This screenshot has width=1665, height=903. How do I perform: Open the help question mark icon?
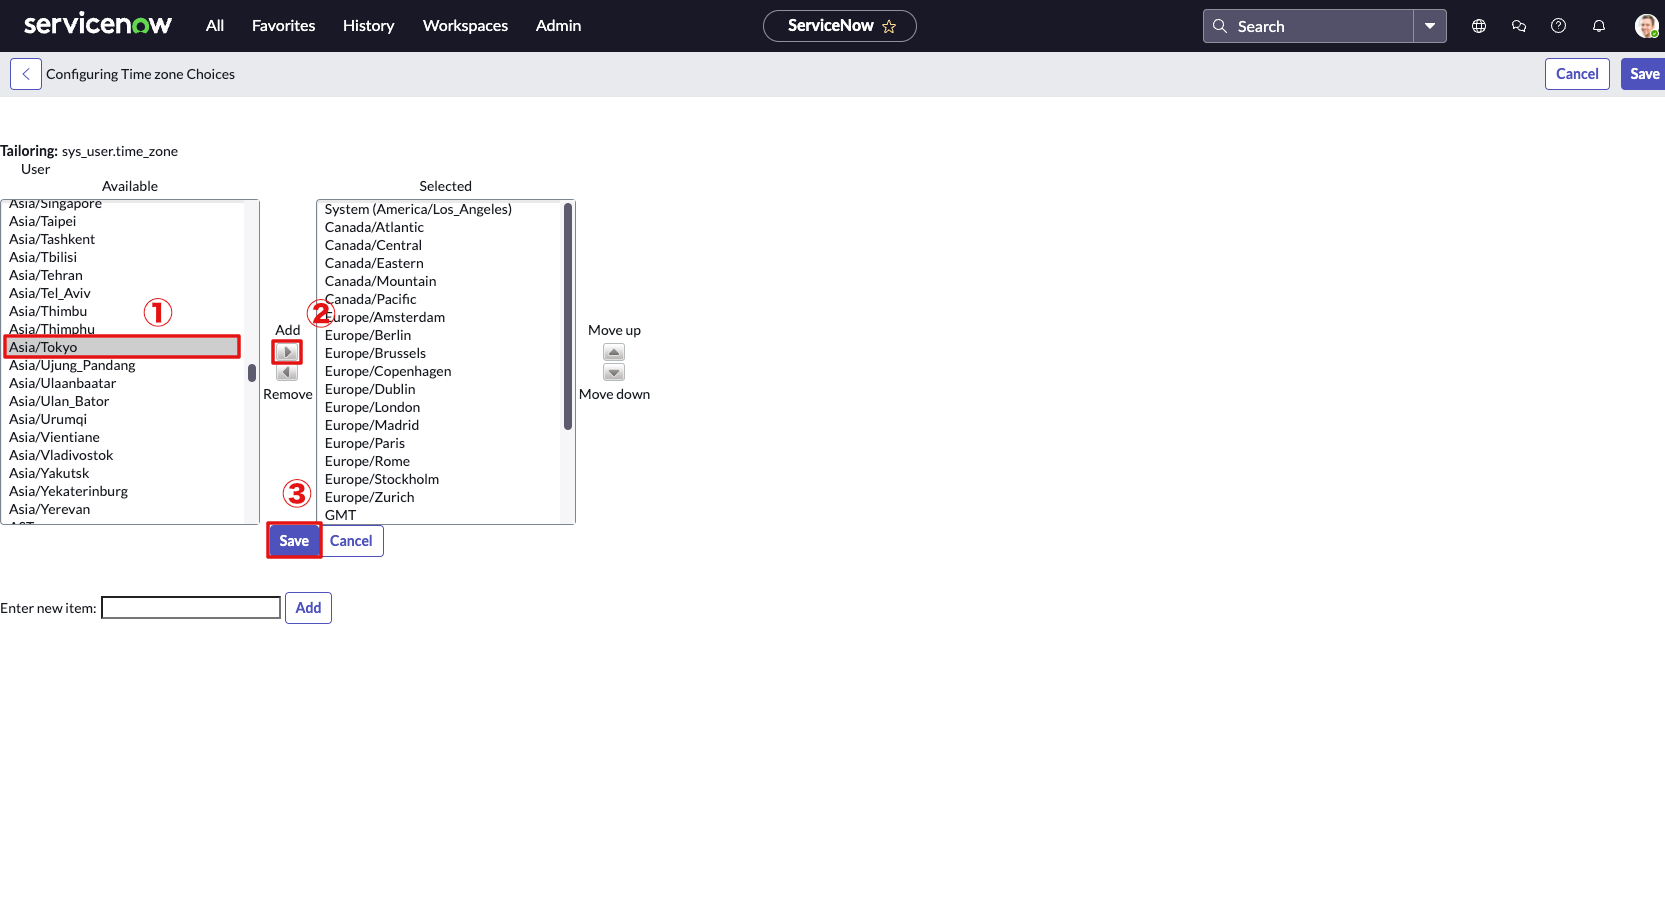click(x=1558, y=26)
